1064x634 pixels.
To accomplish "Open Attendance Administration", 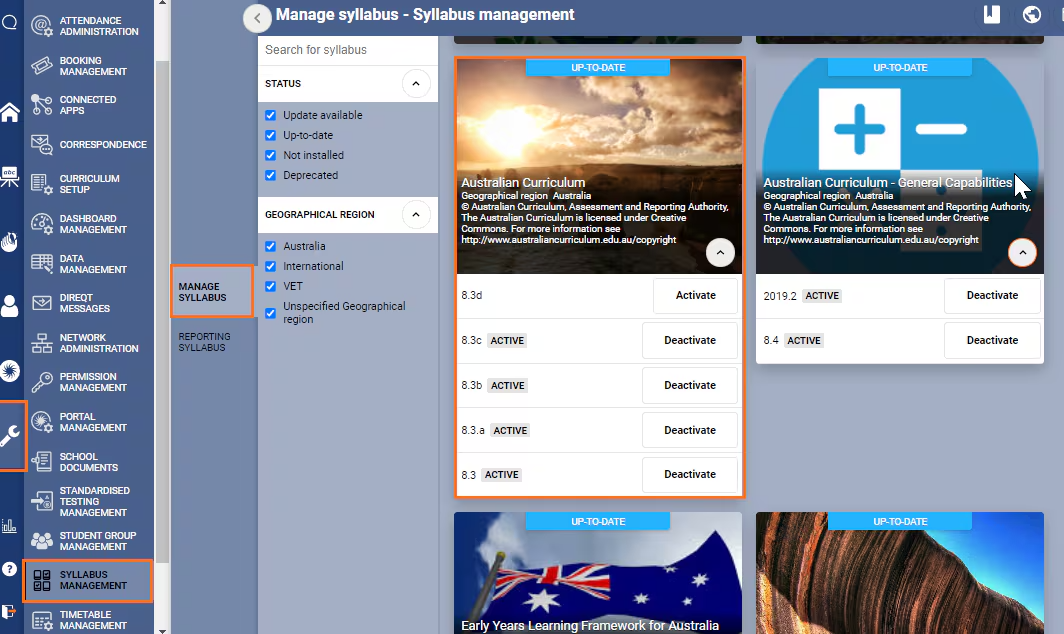I will 89,26.
